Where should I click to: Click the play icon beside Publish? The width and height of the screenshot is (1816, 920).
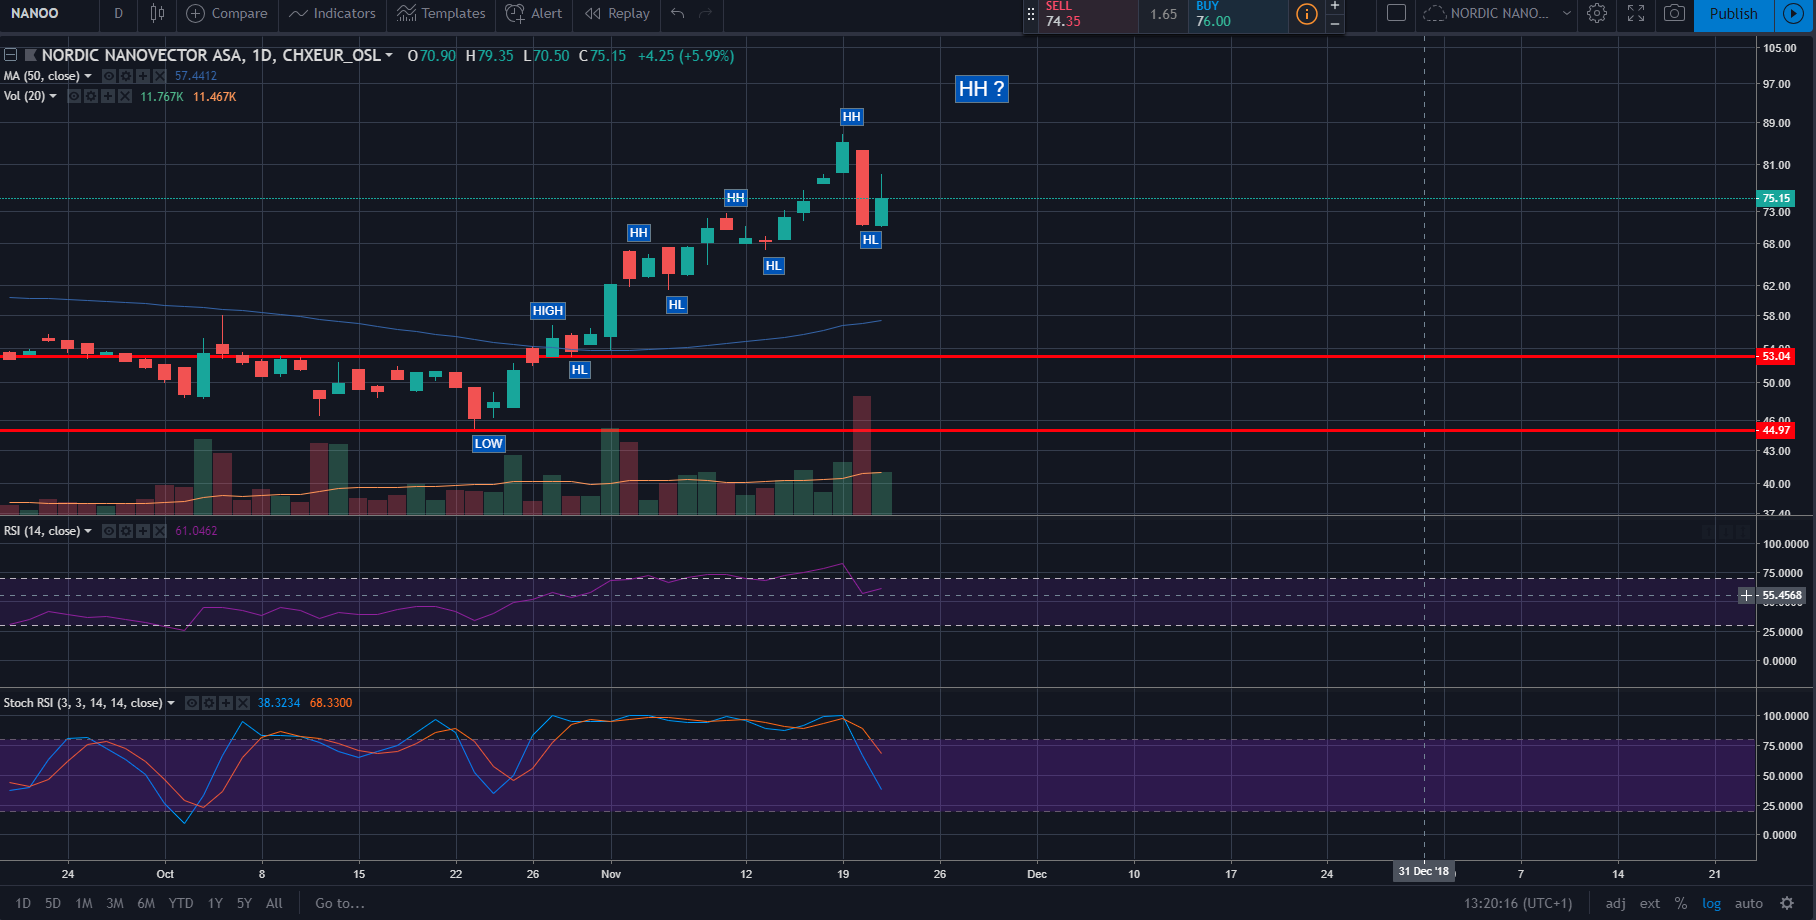(x=1794, y=14)
